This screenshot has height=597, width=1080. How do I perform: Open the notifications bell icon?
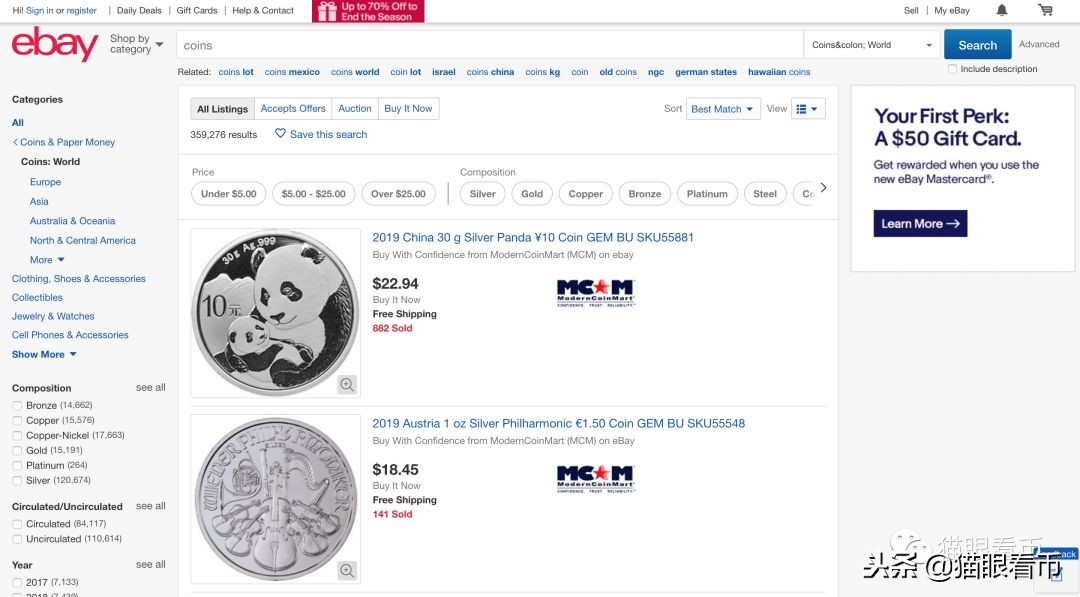[1002, 10]
